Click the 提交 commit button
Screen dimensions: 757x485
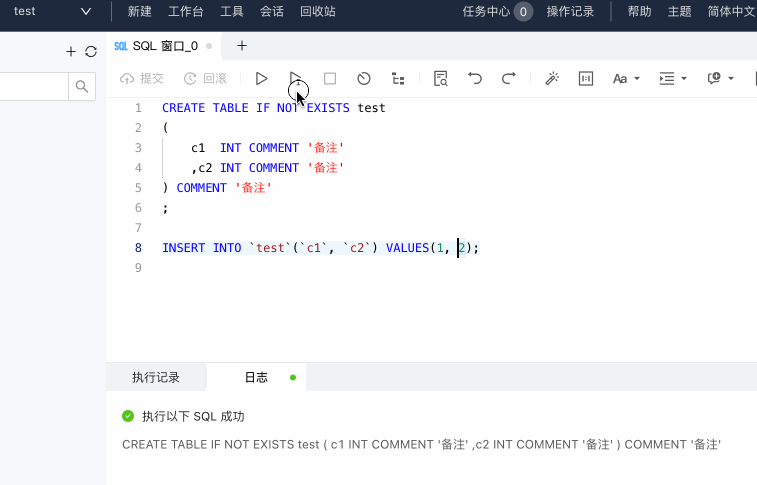pyautogui.click(x=142, y=78)
